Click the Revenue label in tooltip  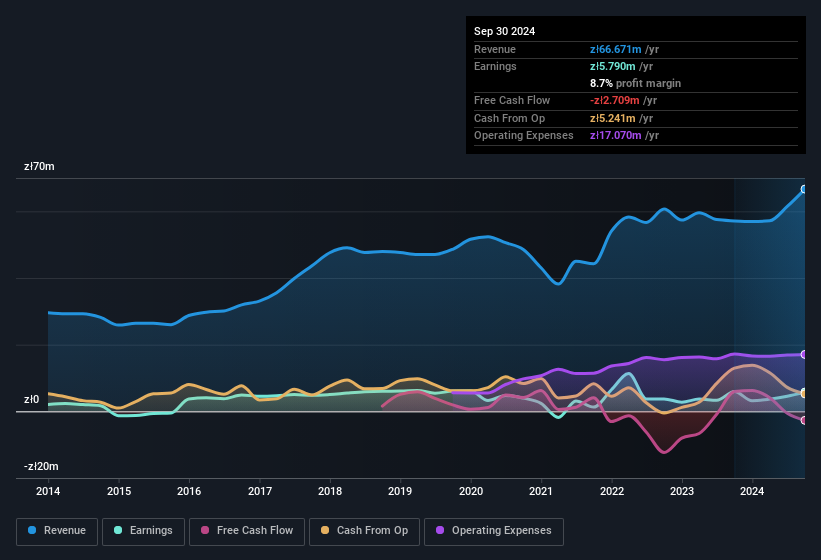pos(495,49)
